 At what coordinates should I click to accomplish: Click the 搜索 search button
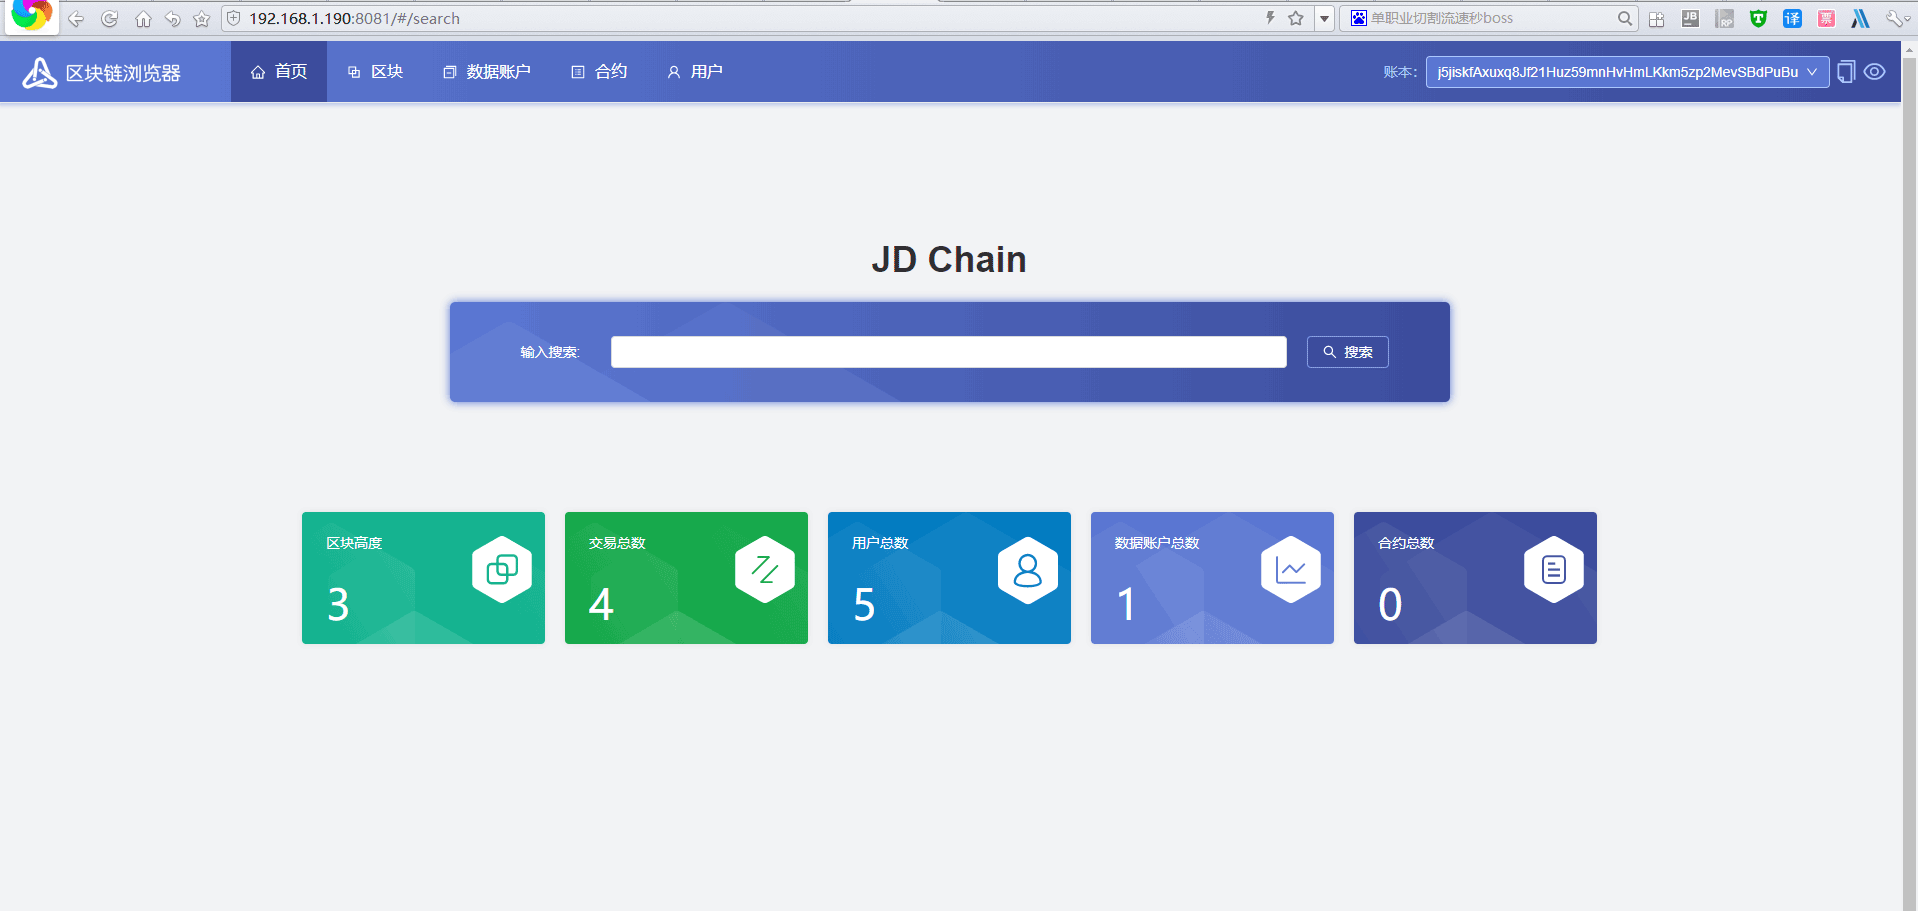click(x=1347, y=352)
